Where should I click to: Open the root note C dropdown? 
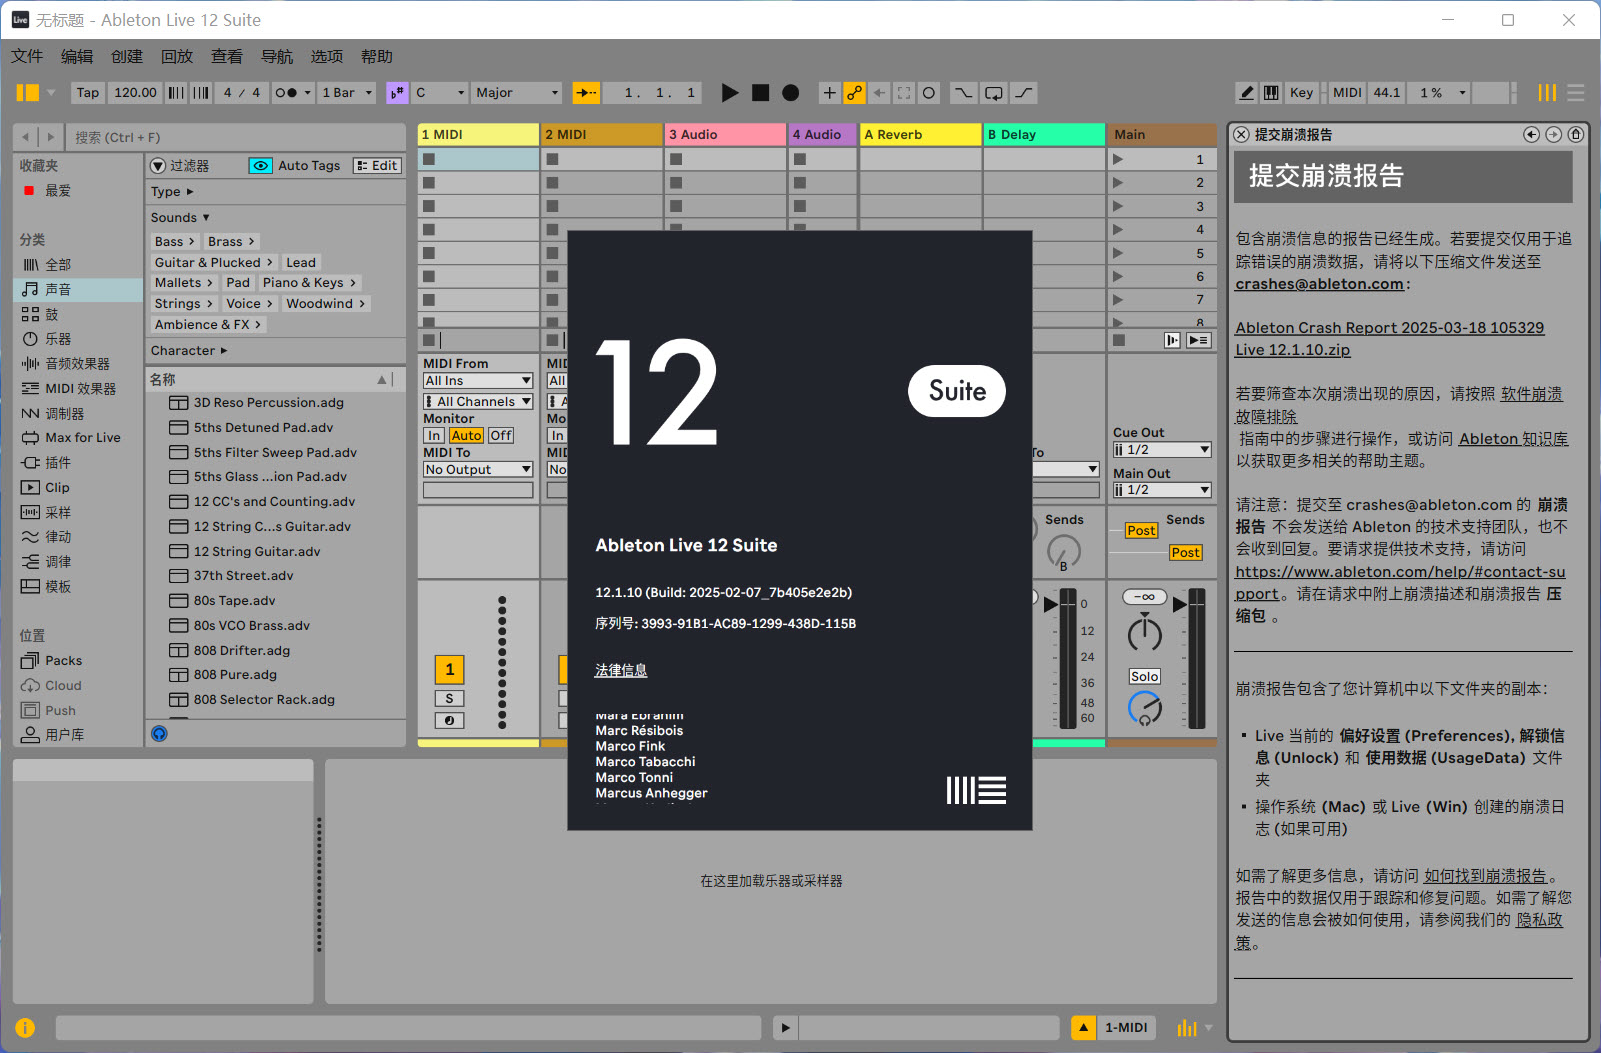click(x=440, y=93)
